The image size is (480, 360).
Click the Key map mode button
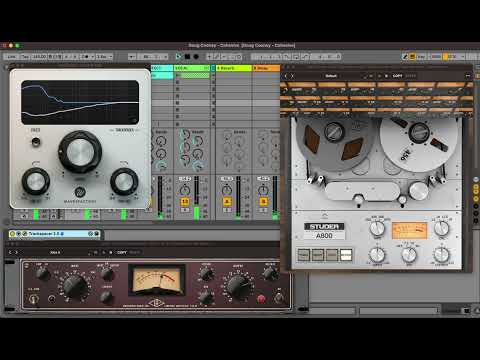click(x=421, y=57)
